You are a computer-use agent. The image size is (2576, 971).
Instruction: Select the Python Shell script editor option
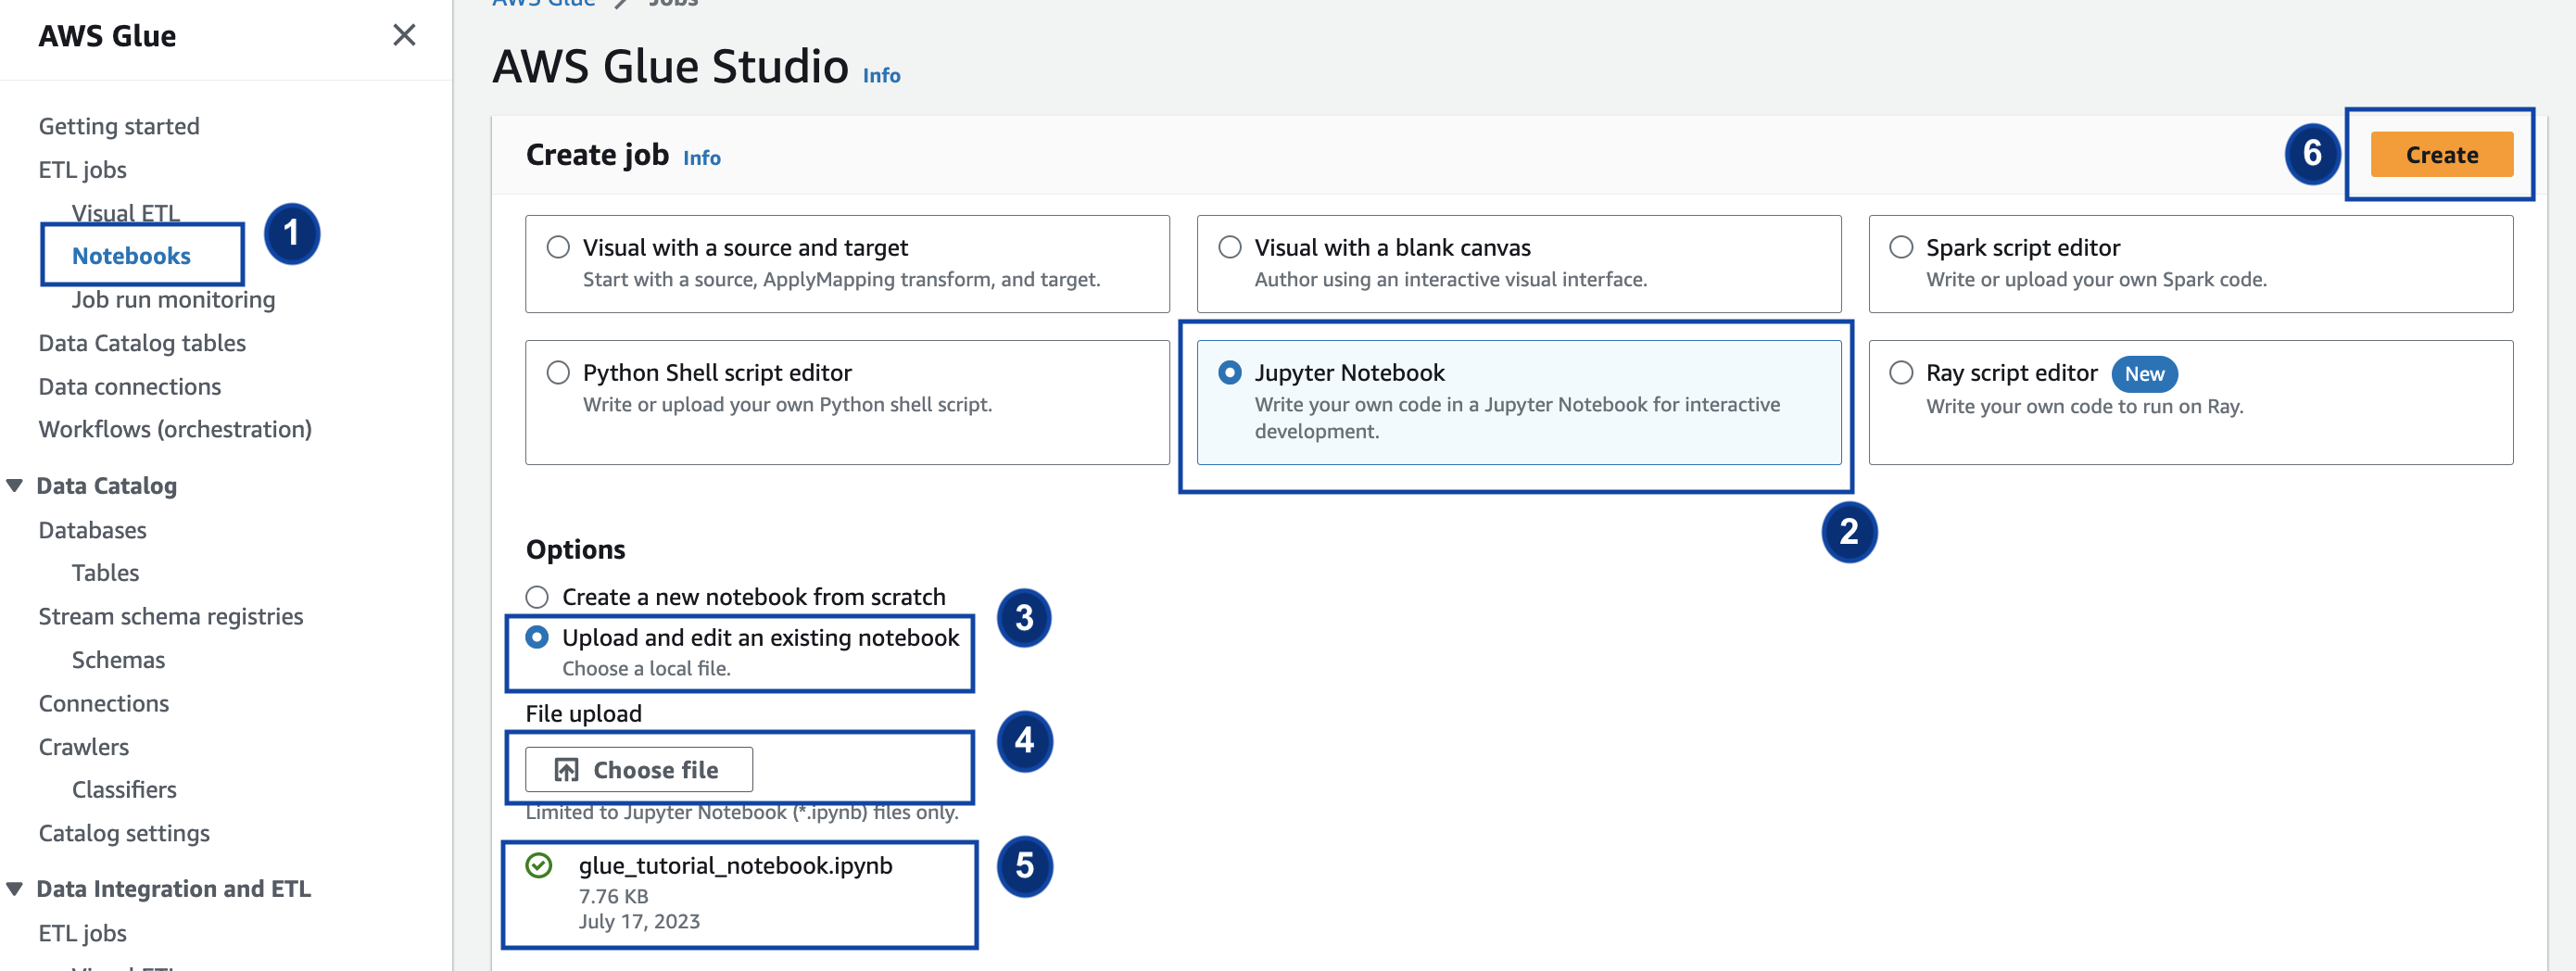tap(558, 373)
